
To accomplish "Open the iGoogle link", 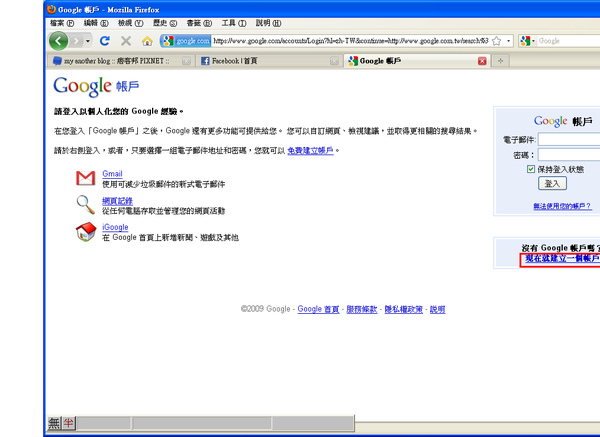I will [x=115, y=227].
